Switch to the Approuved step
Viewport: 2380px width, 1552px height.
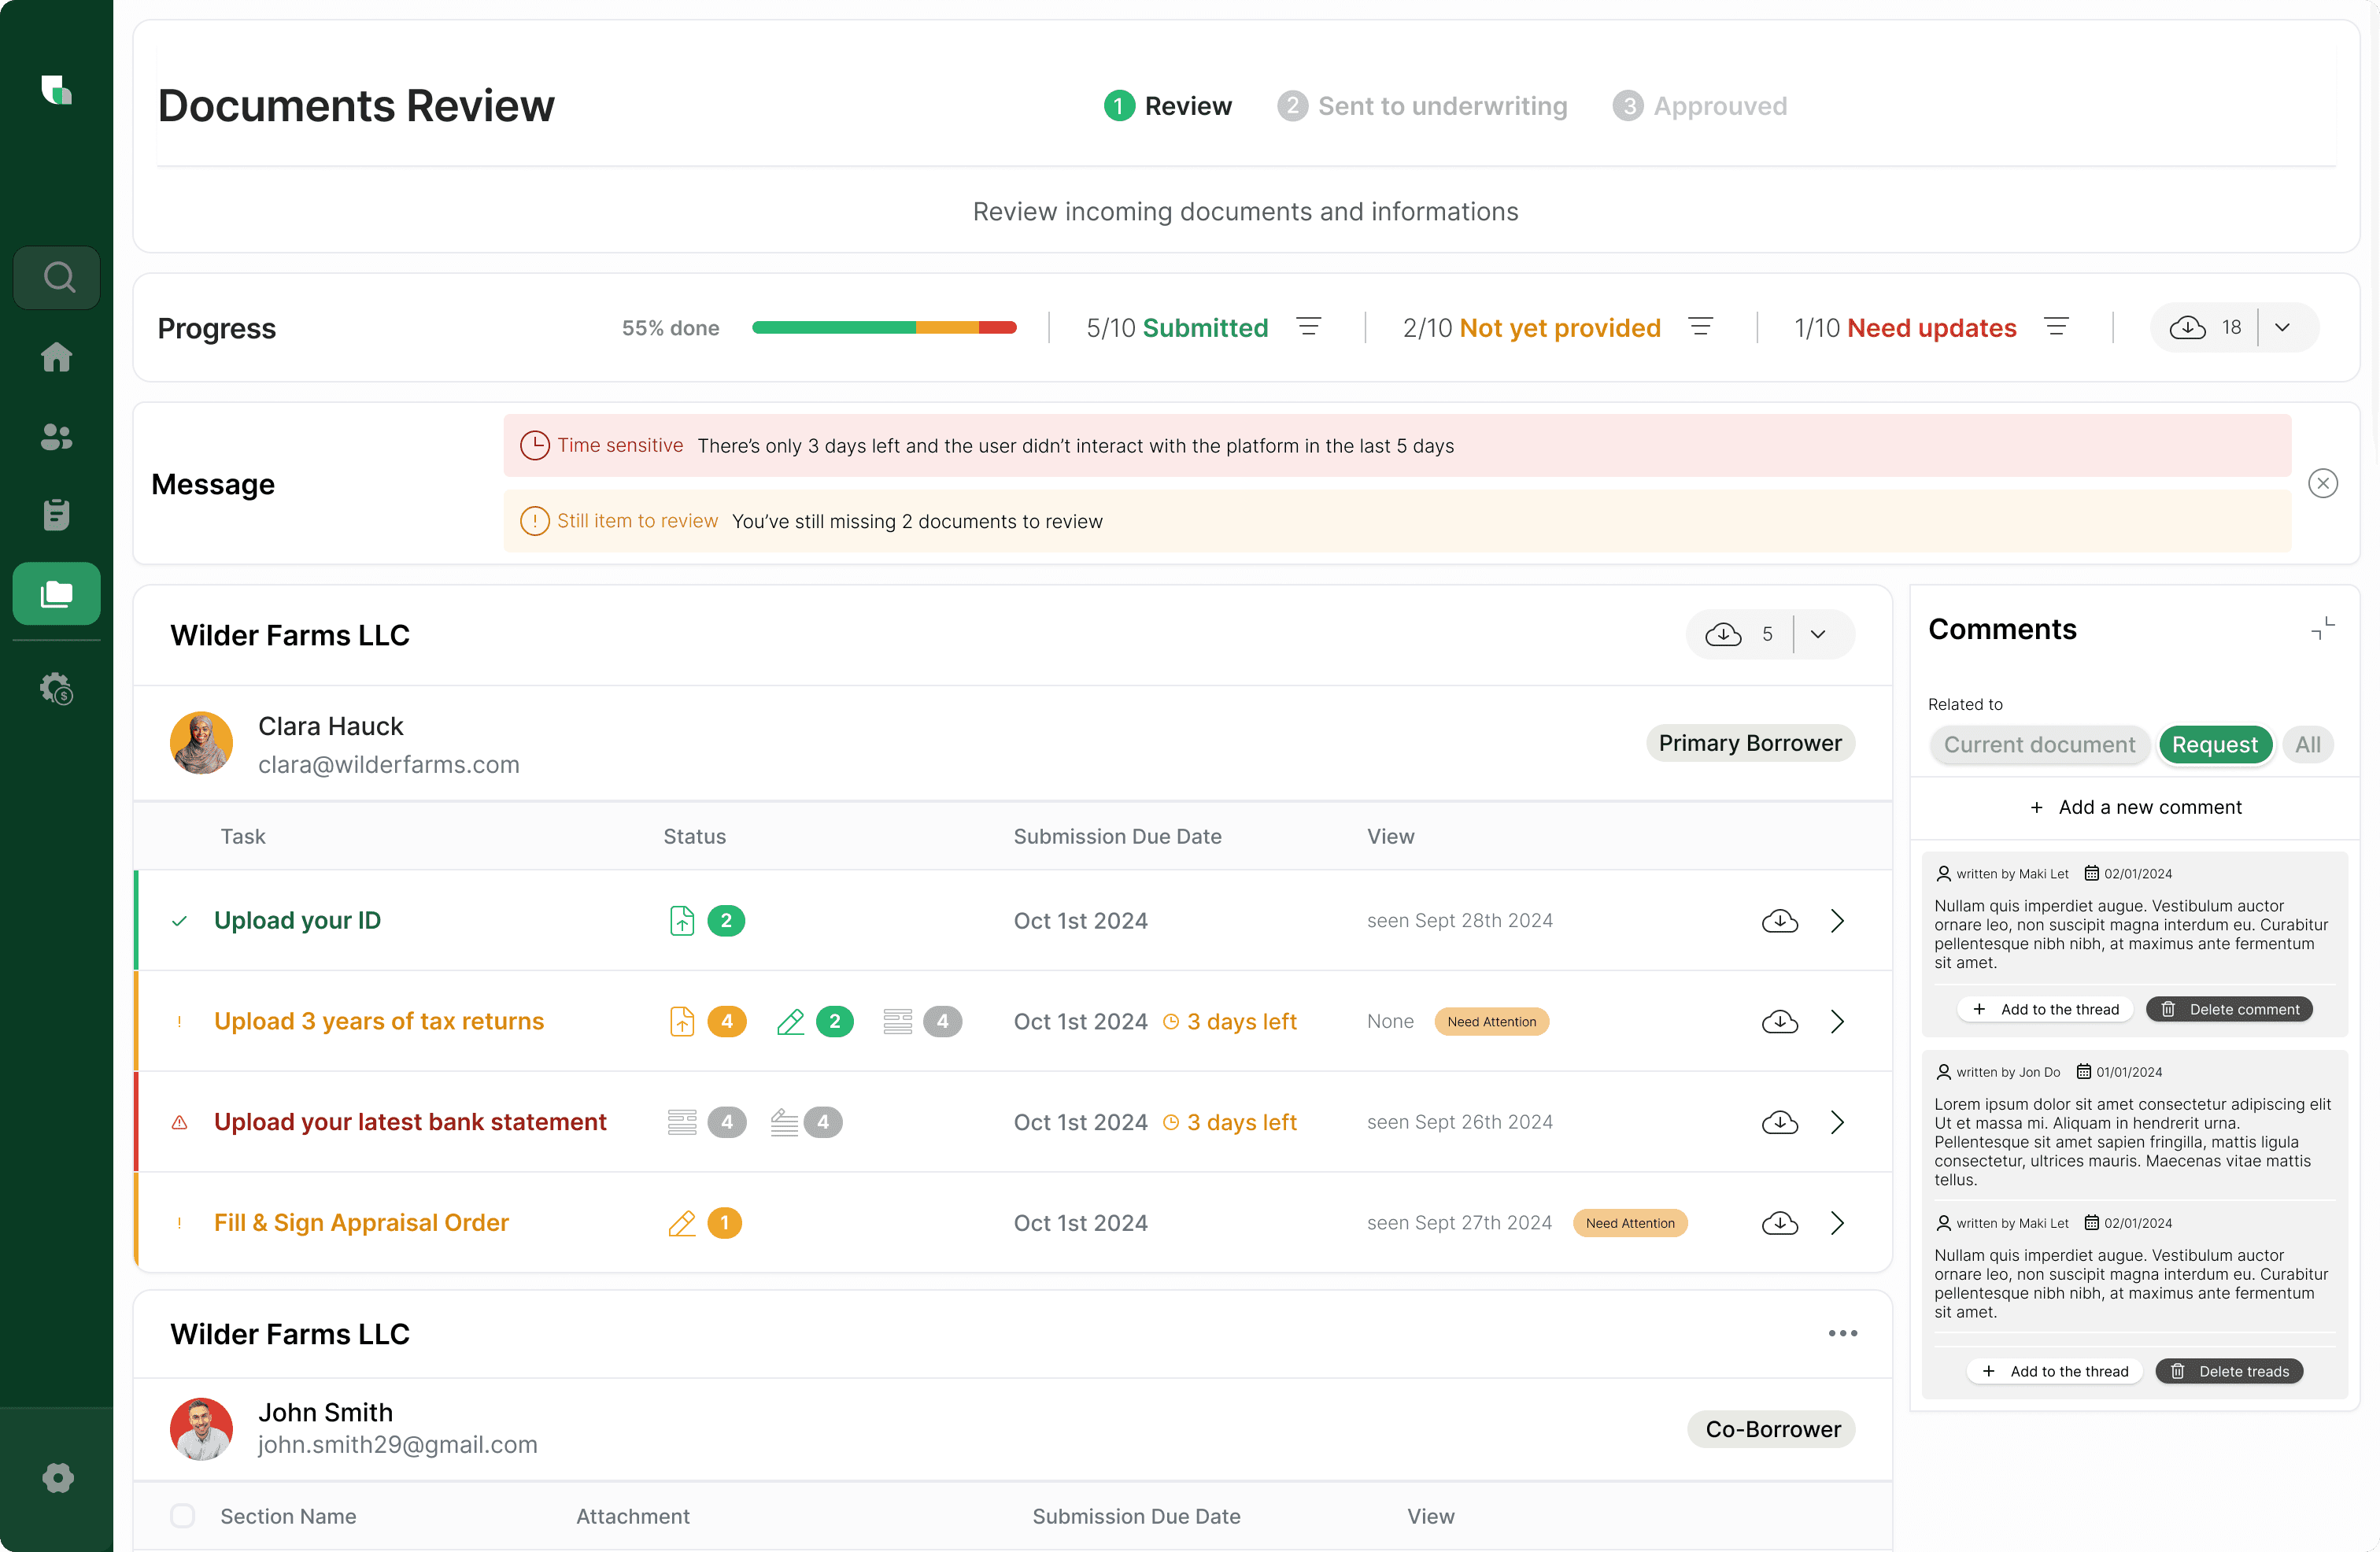pos(1700,106)
